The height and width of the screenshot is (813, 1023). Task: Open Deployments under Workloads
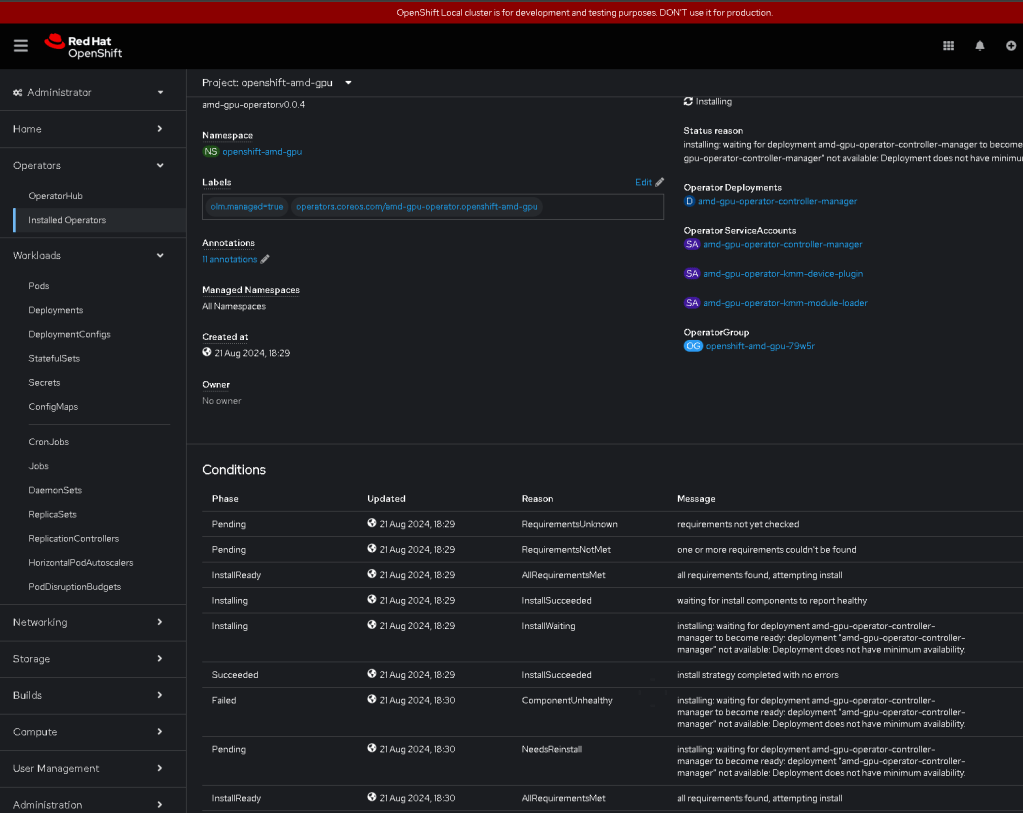[56, 310]
